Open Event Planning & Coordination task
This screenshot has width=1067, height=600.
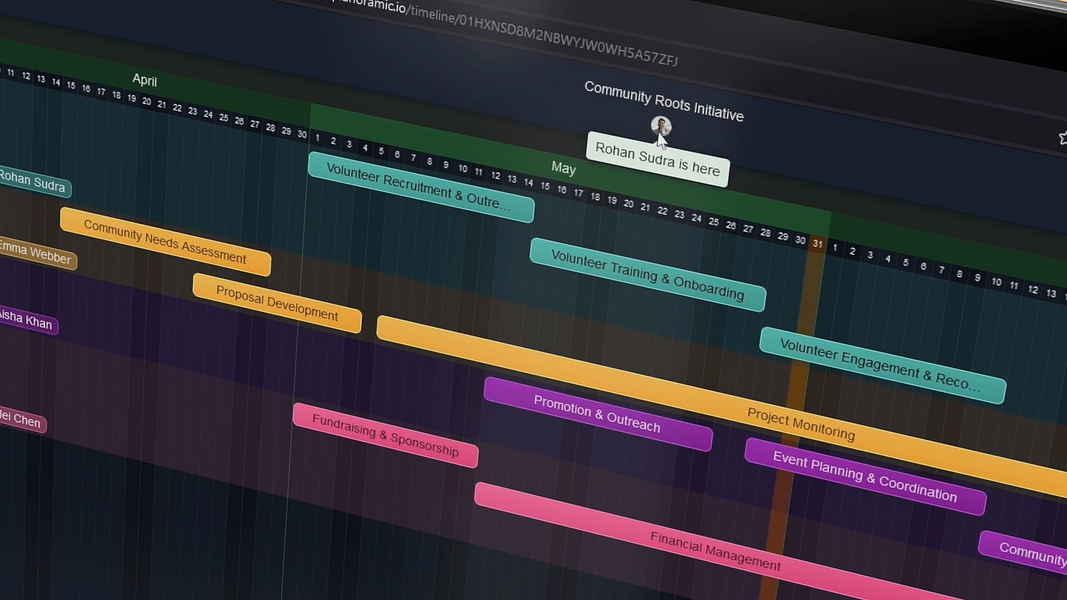coord(865,477)
